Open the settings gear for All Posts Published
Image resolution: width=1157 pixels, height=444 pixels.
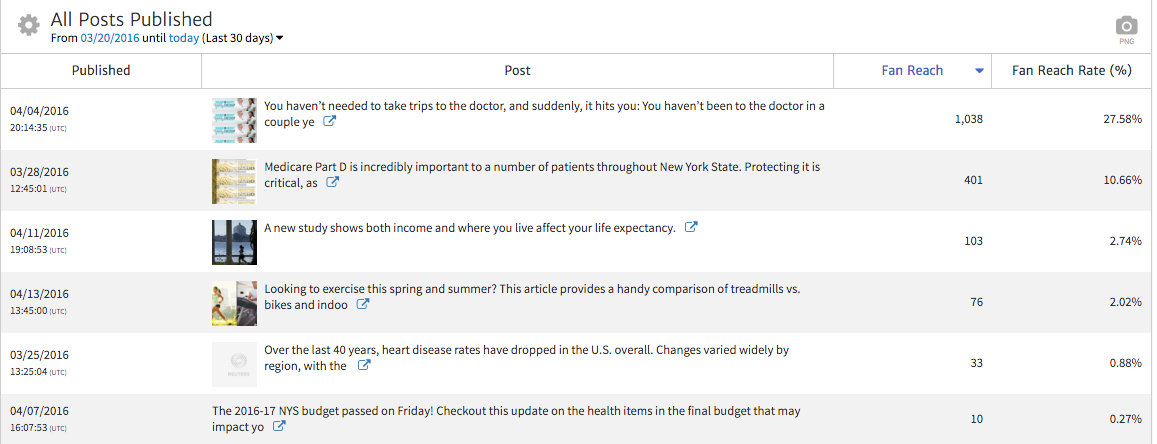point(29,25)
